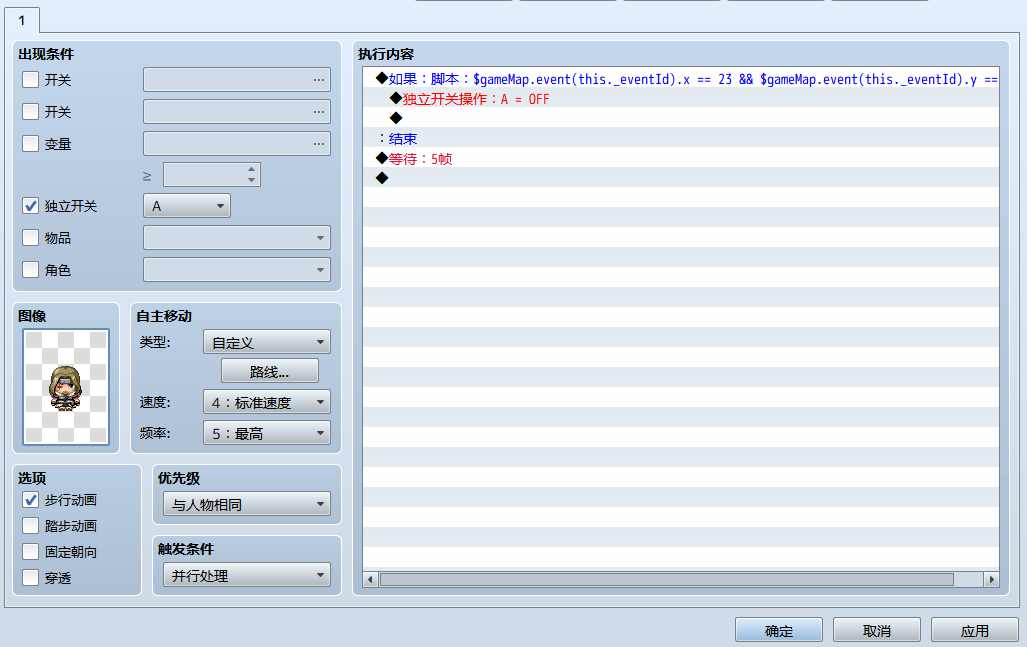1027x647 pixels.
Task: Decrease the 变量 threshold with the down arrow
Action: point(252,180)
